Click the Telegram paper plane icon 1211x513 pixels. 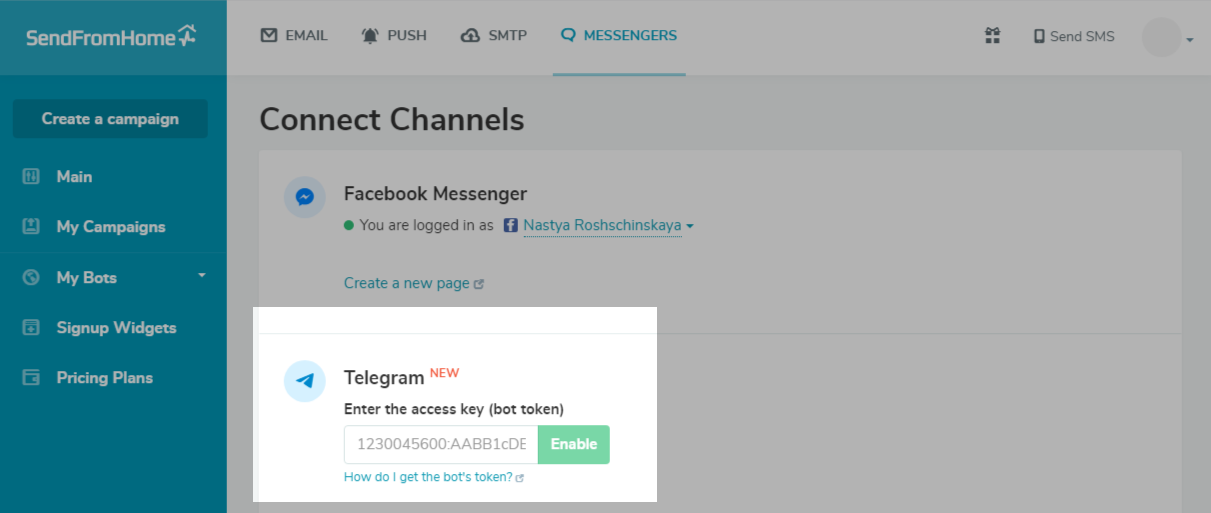(x=305, y=381)
